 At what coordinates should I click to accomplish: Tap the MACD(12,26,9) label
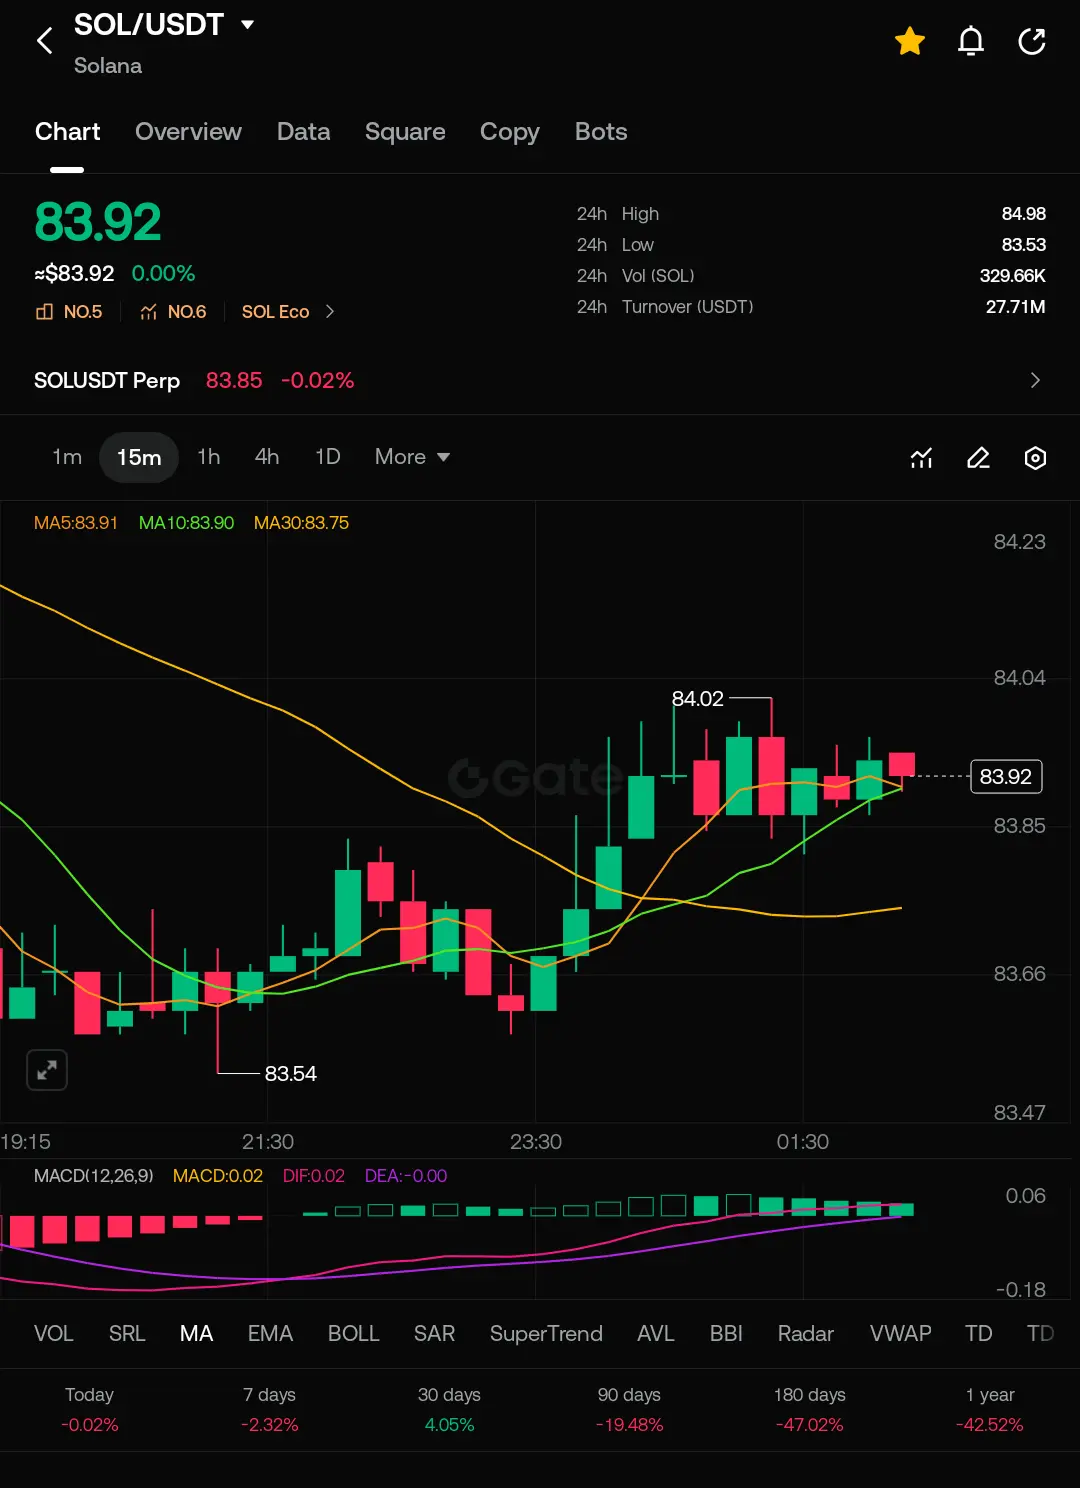94,1176
